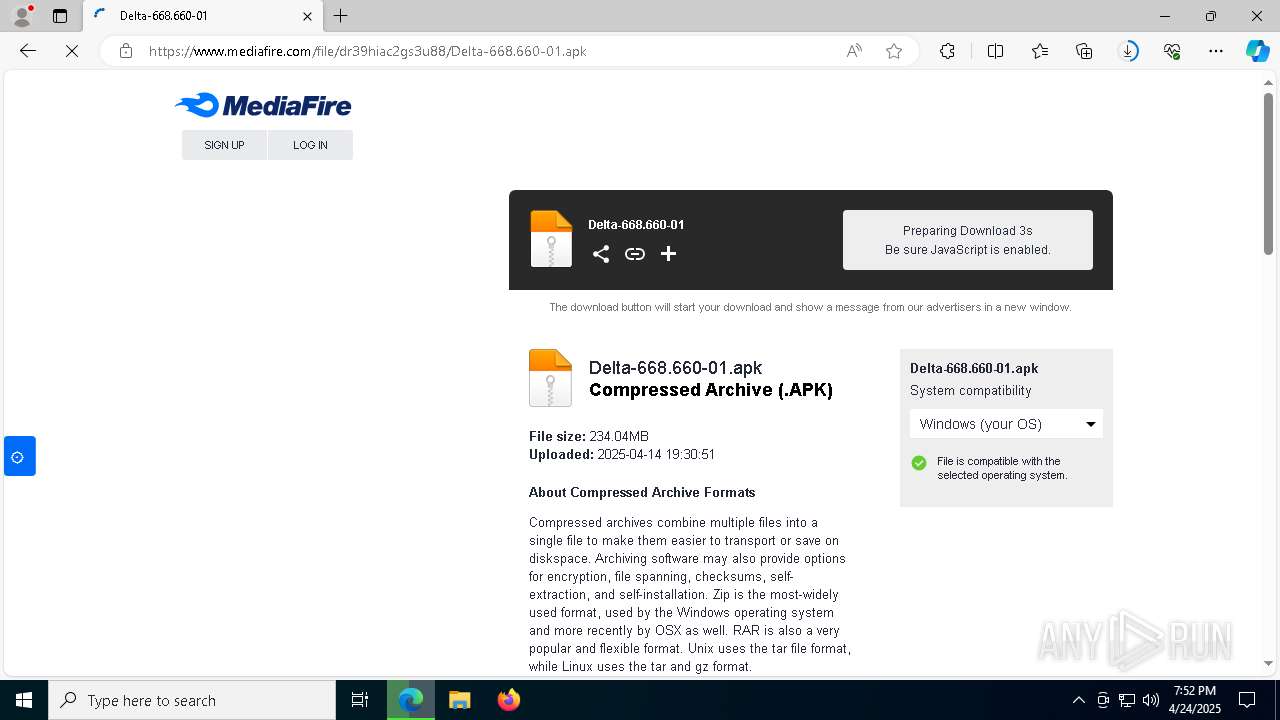The width and height of the screenshot is (1280, 720).
Task: Click the green compatibility checkmark icon
Action: pyautogui.click(x=918, y=463)
